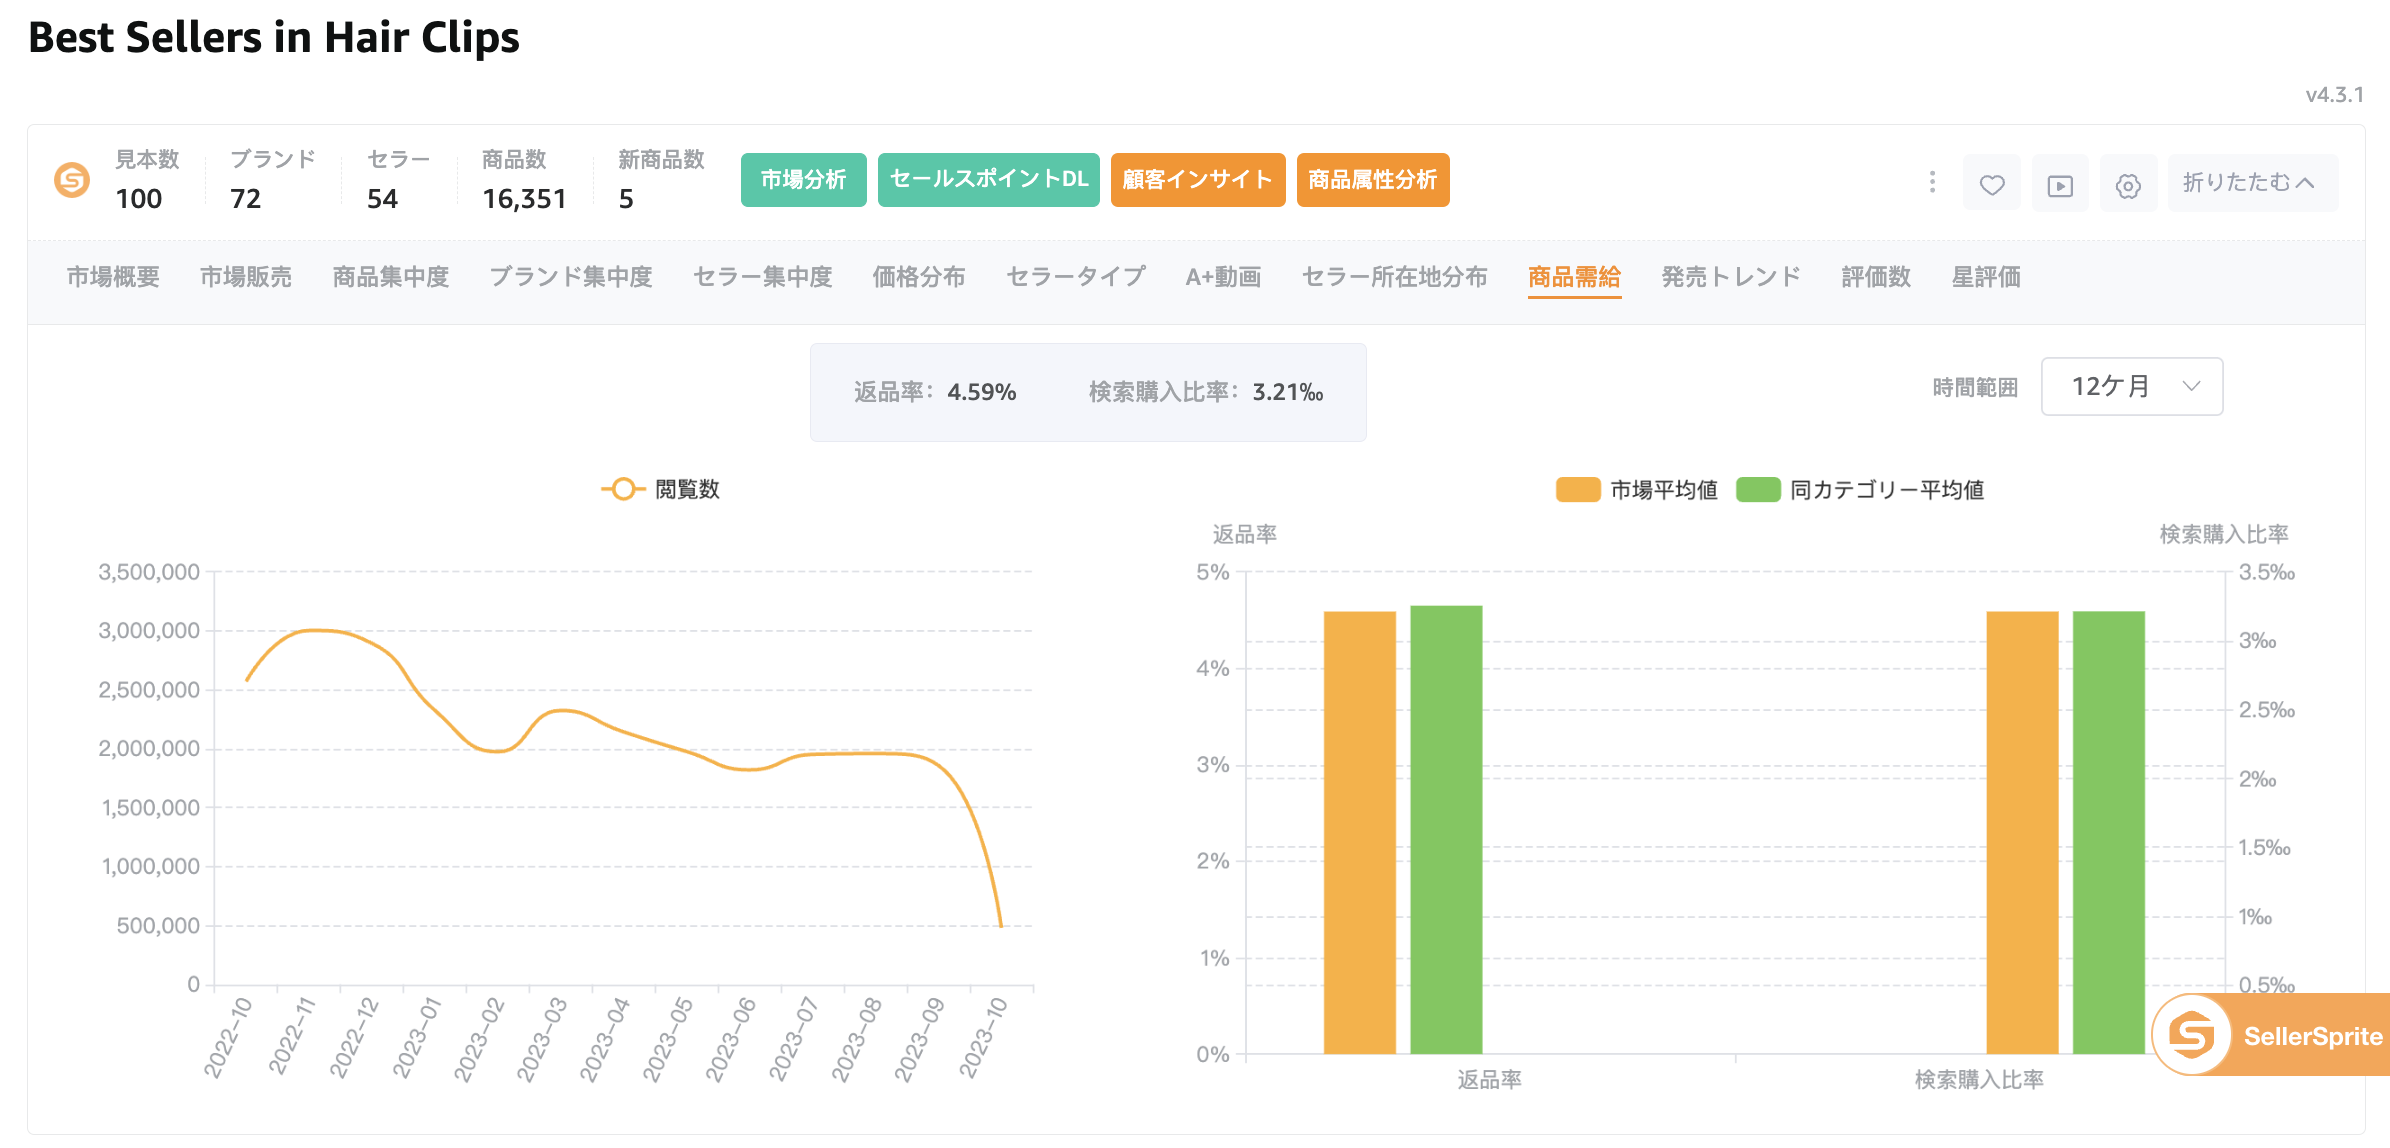This screenshot has width=2390, height=1148.
Task: Toggle the 同カテゴリー平均値 legend series
Action: tap(1860, 489)
